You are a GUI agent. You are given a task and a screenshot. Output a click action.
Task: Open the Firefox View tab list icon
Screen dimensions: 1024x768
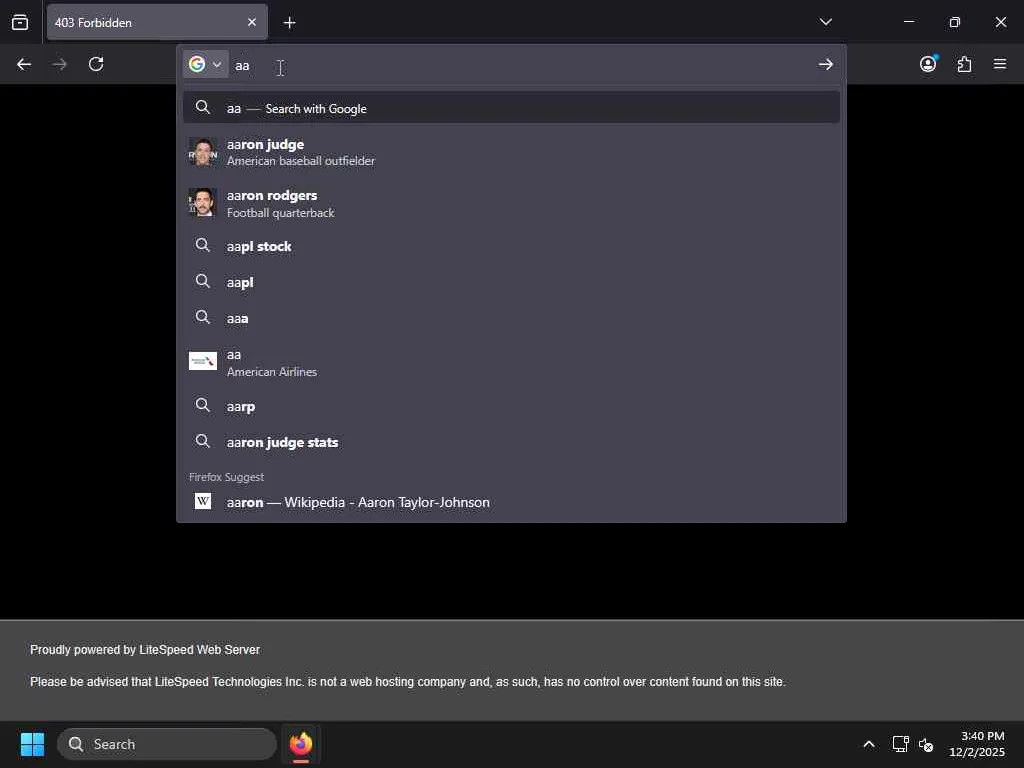pos(20,22)
